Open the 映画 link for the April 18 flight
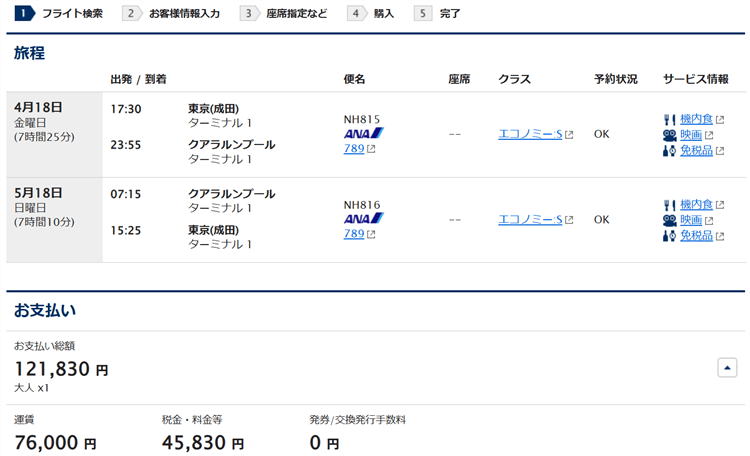750x456 pixels. (x=690, y=135)
